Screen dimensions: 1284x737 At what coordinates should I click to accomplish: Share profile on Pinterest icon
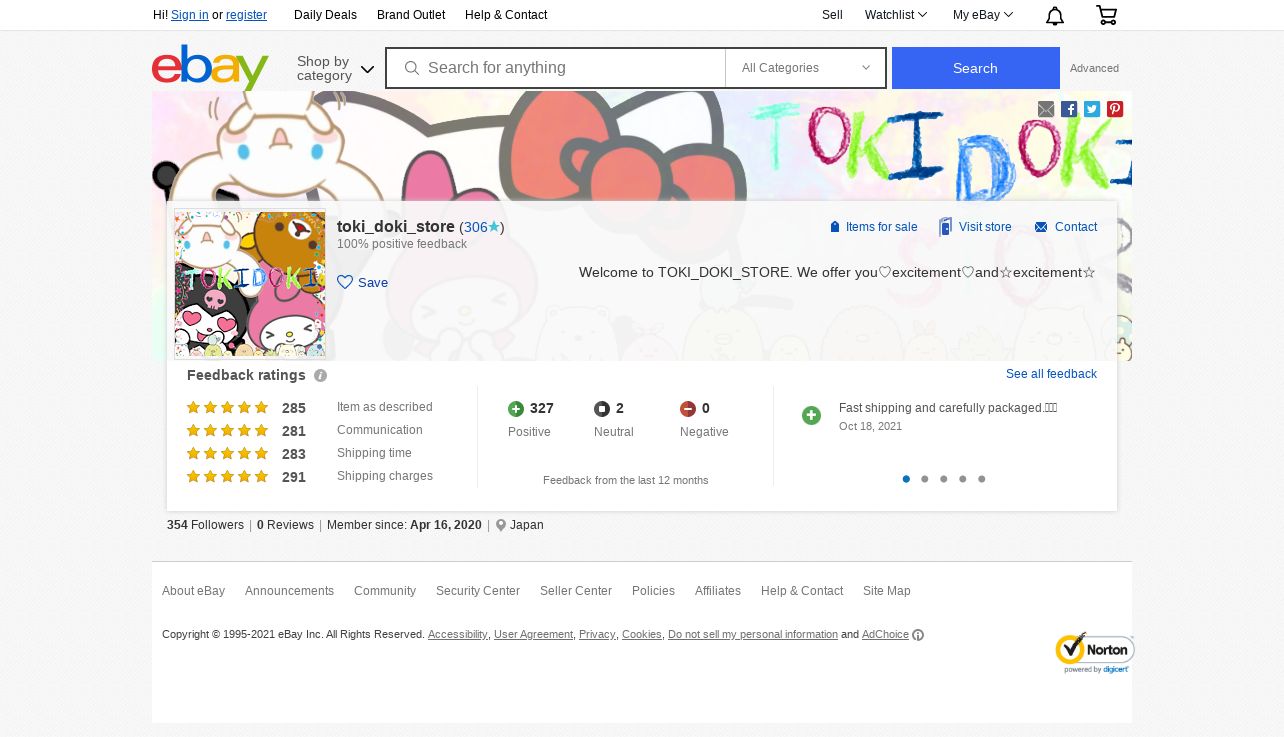pyautogui.click(x=1115, y=109)
